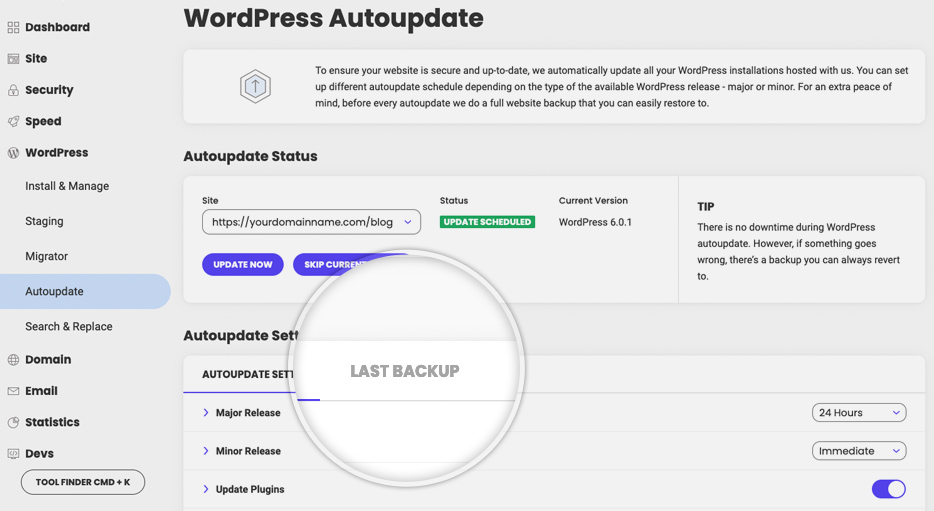This screenshot has height=511, width=934.
Task: Select the Site icon in sidebar
Action: click(13, 58)
